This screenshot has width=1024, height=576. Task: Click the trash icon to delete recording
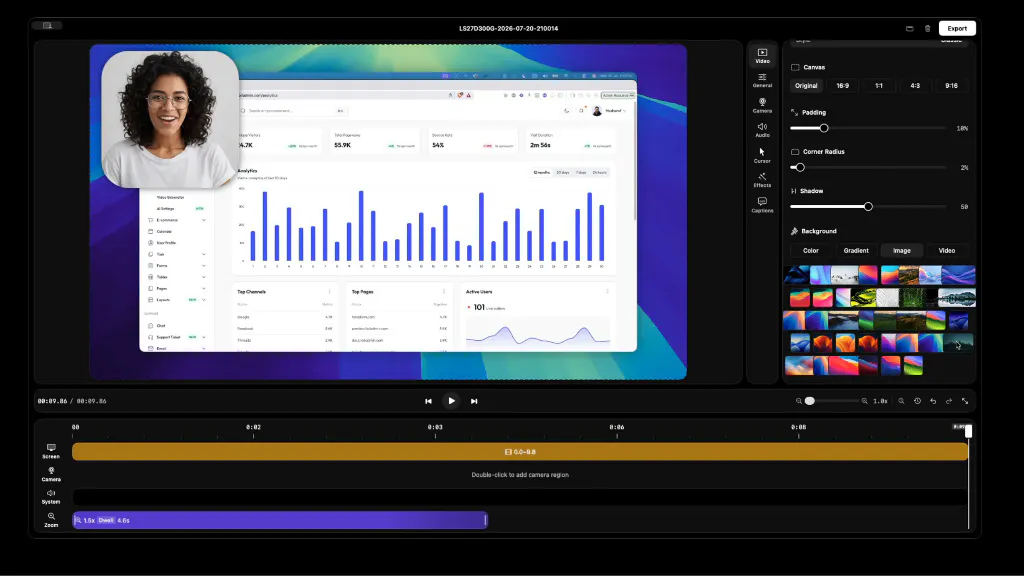[x=927, y=28]
